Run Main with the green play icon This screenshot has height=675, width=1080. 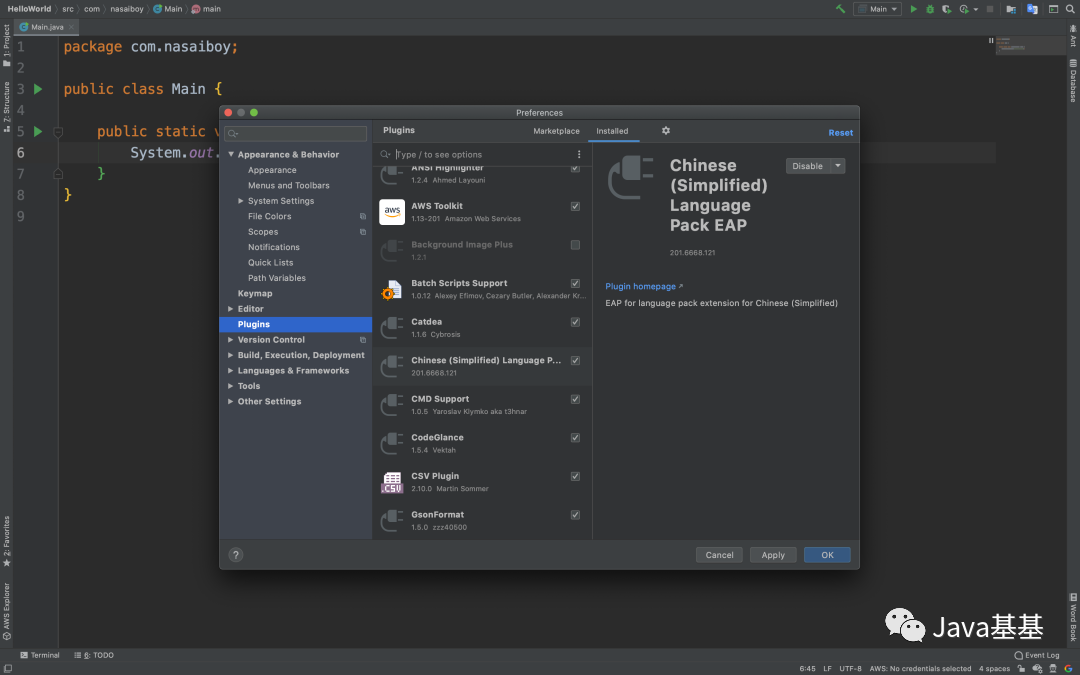[x=913, y=9]
